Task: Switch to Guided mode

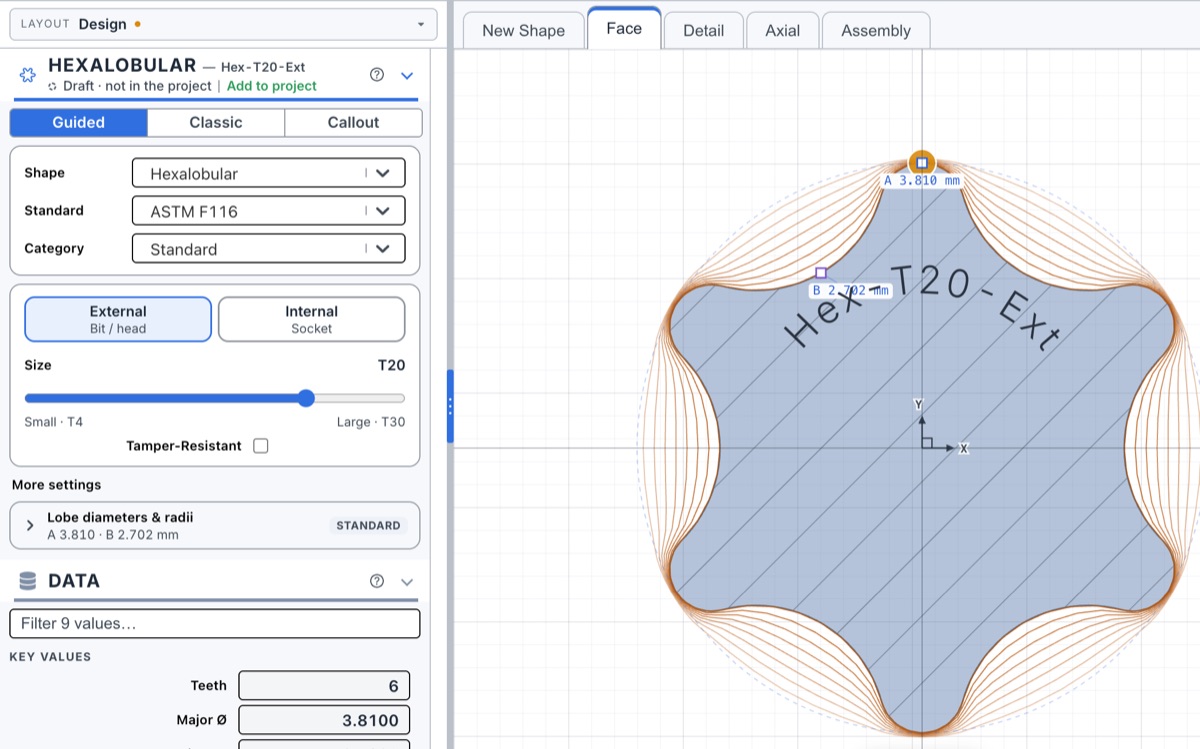Action: tap(79, 123)
